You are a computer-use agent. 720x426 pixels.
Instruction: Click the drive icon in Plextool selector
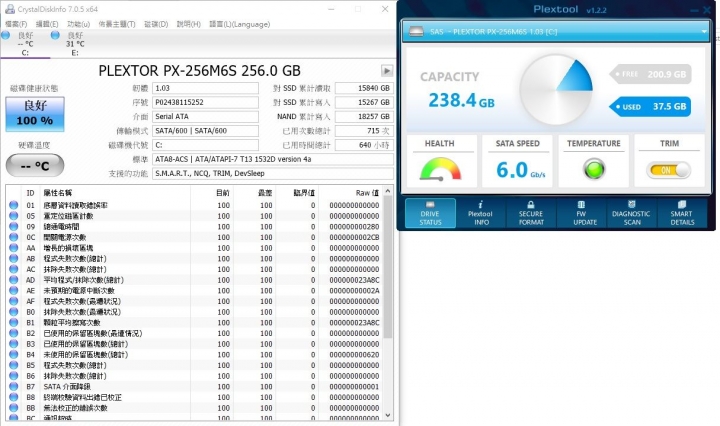[416, 32]
